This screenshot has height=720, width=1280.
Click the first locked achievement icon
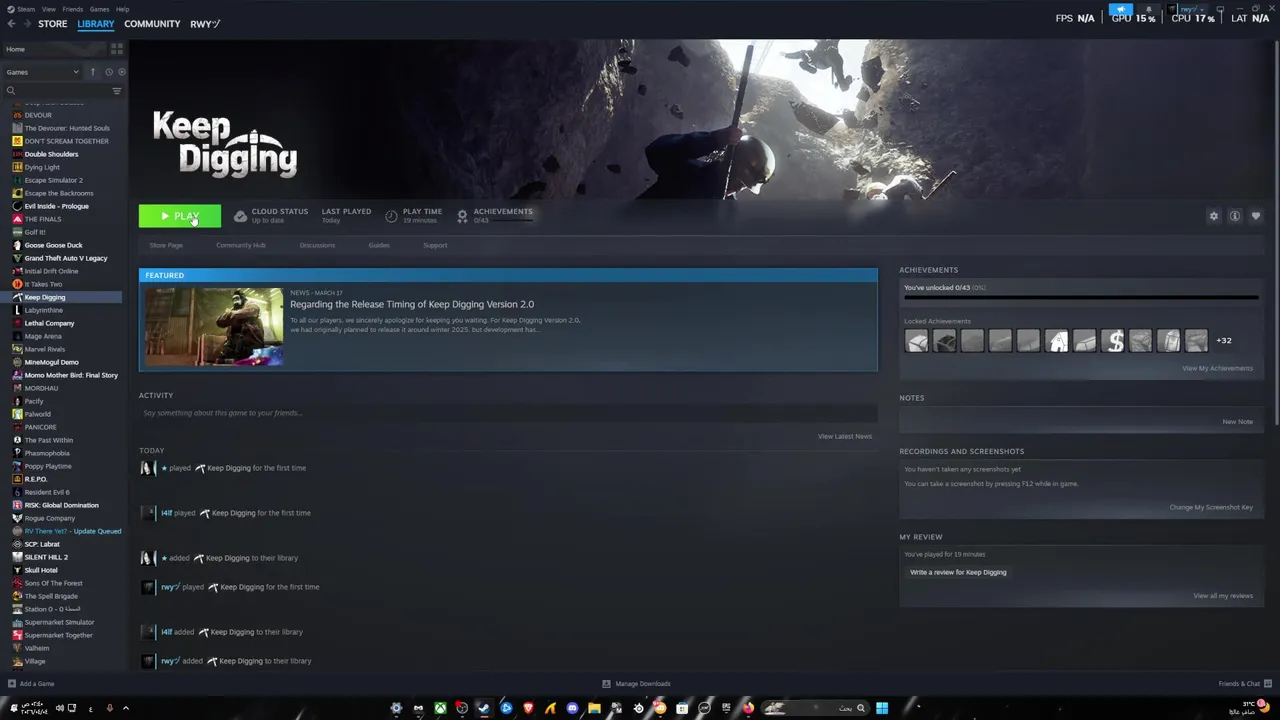pos(916,341)
